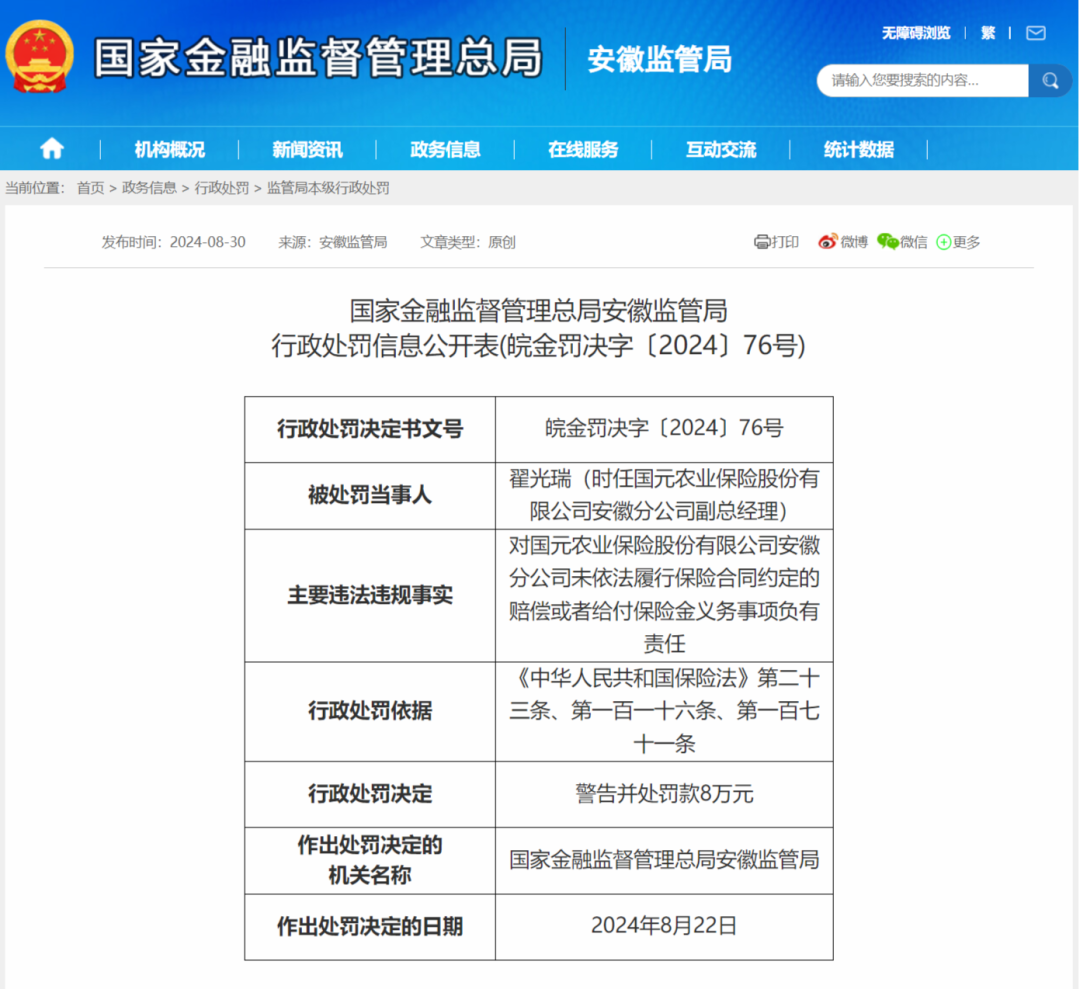This screenshot has height=989, width=1080.
Task: Open the 统计数据 menu
Action: [858, 149]
